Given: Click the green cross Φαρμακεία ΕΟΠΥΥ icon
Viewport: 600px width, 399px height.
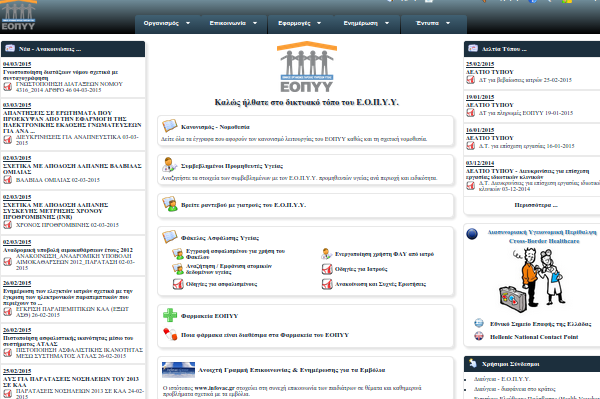Looking at the screenshot, I should coord(170,315).
